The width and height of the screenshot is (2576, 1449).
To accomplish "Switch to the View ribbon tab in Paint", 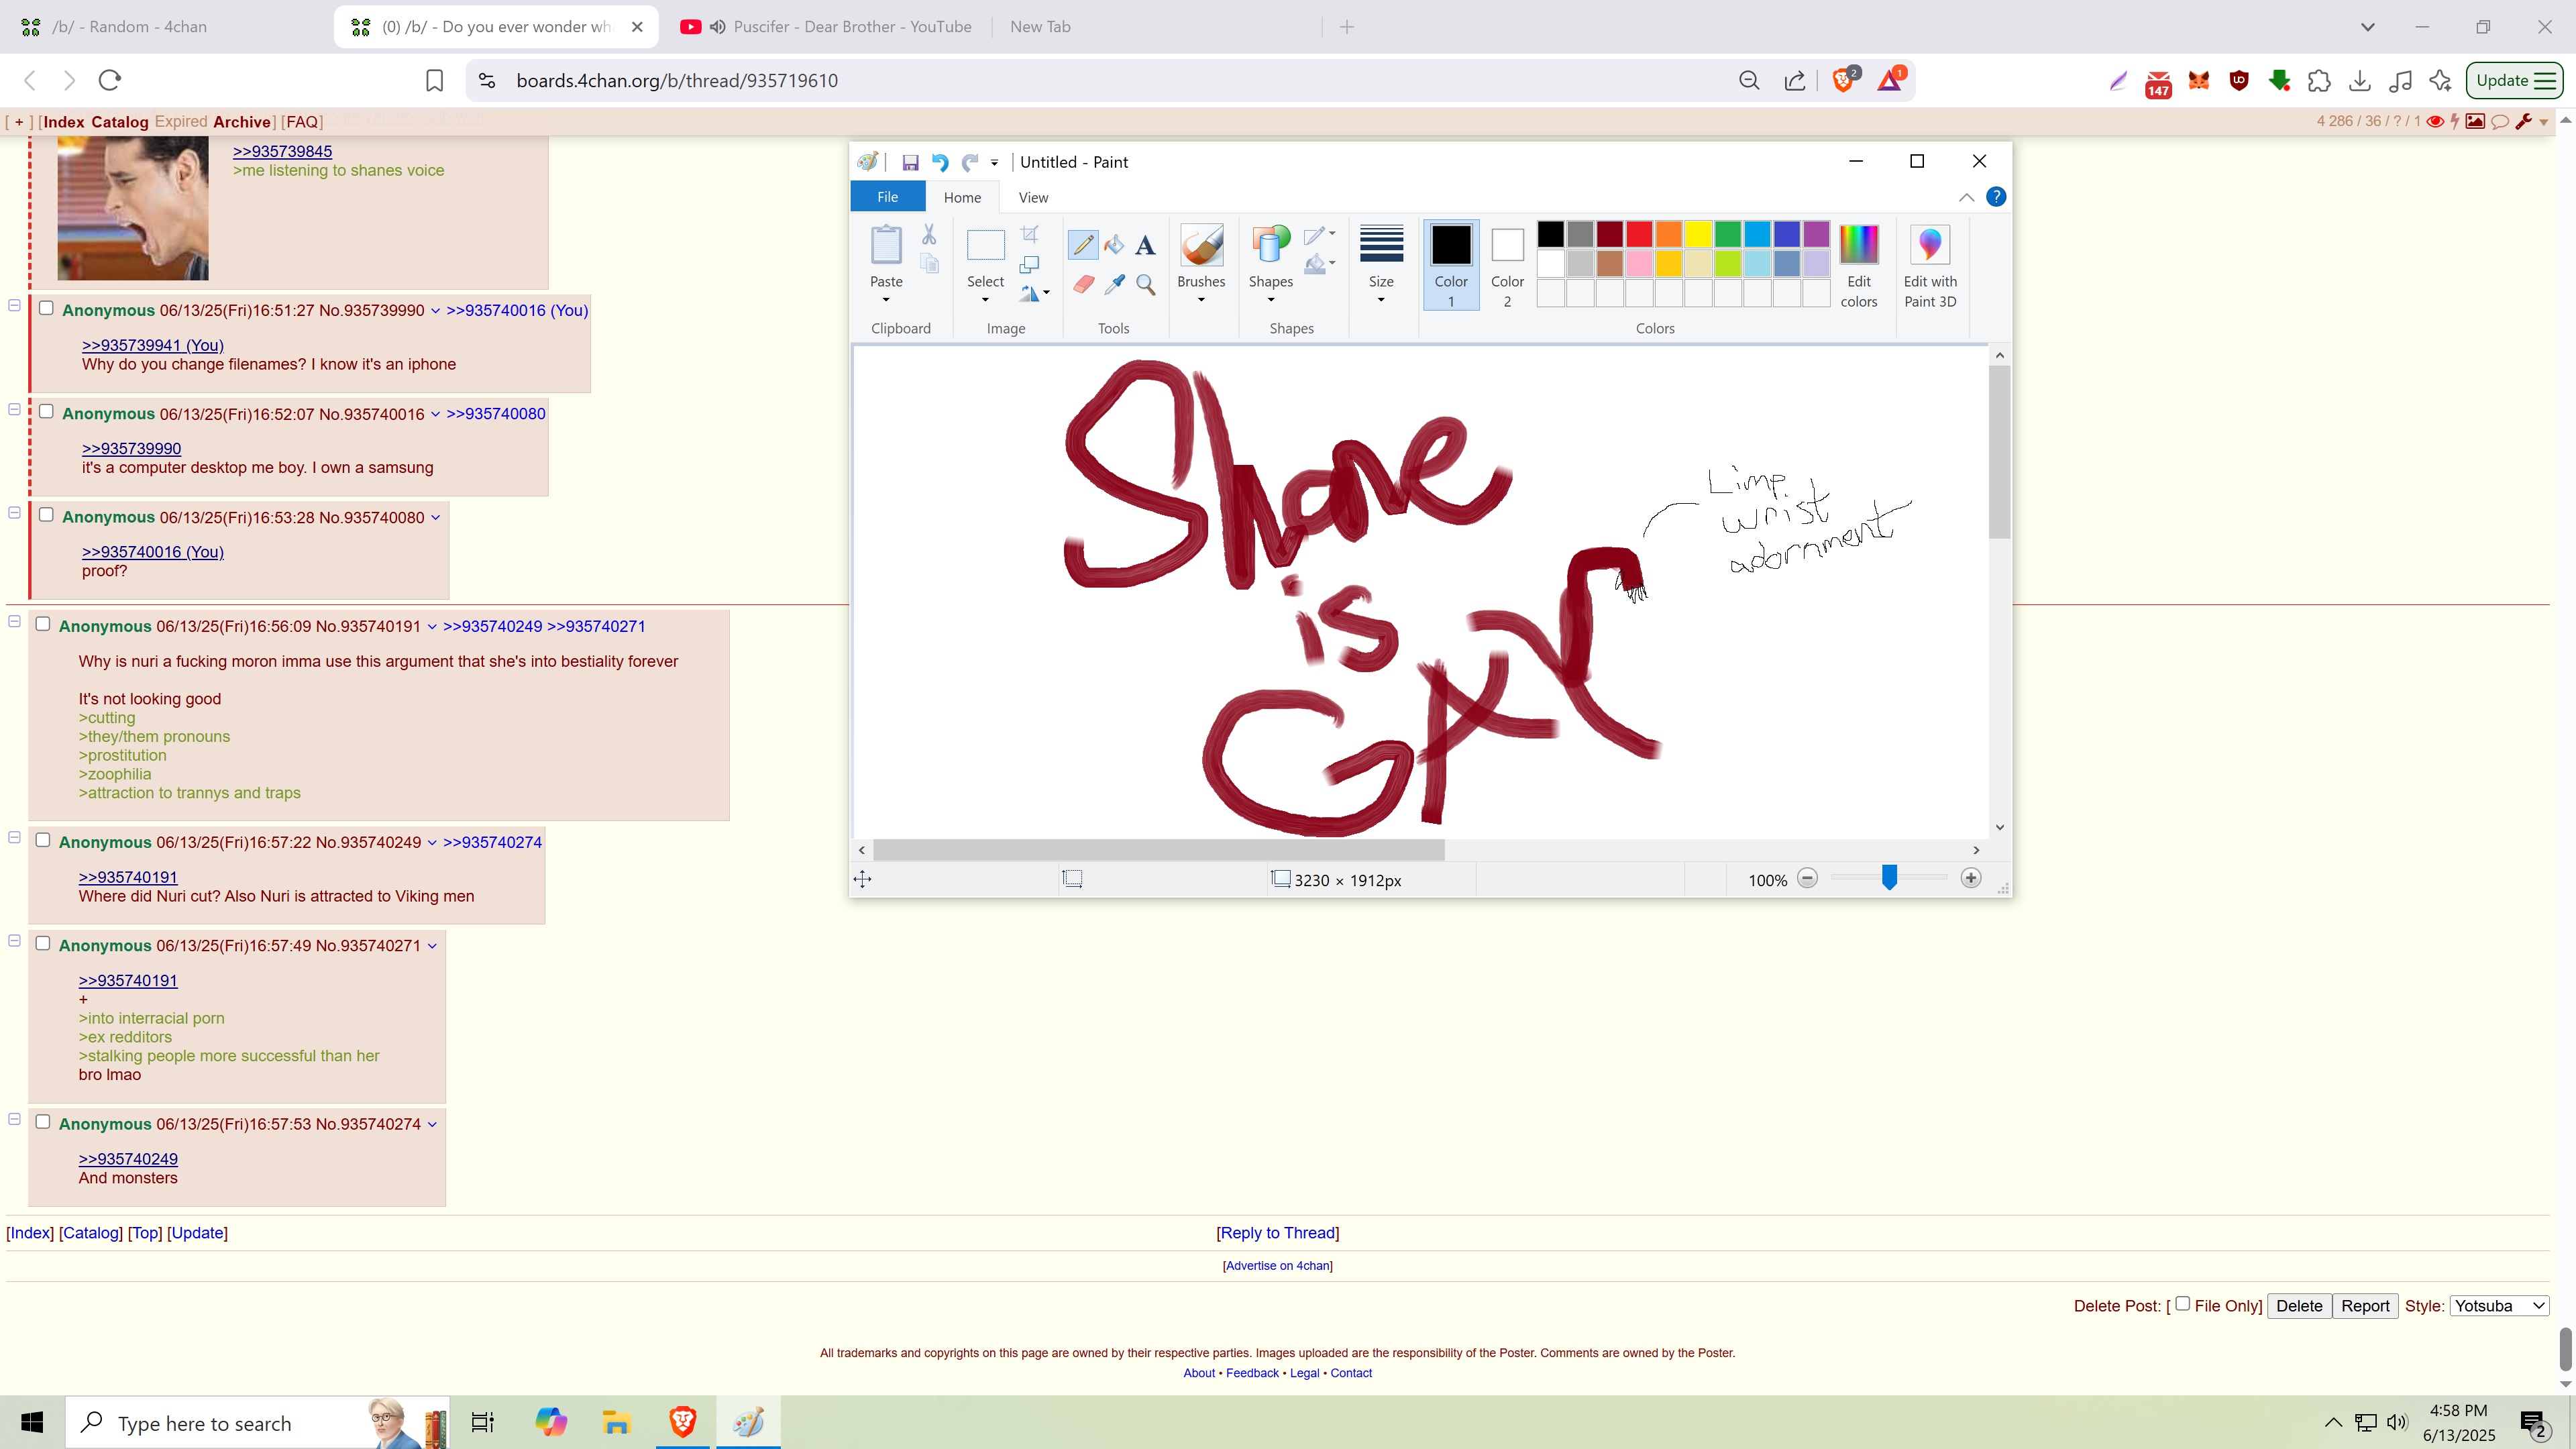I will [x=1033, y=197].
